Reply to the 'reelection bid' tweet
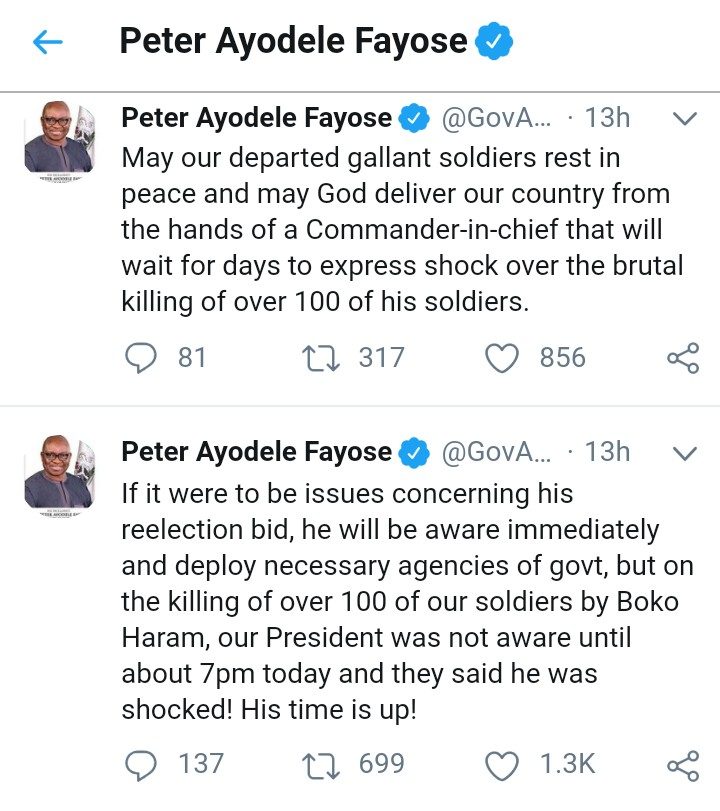Screen dimensions: 720x811 (145, 765)
